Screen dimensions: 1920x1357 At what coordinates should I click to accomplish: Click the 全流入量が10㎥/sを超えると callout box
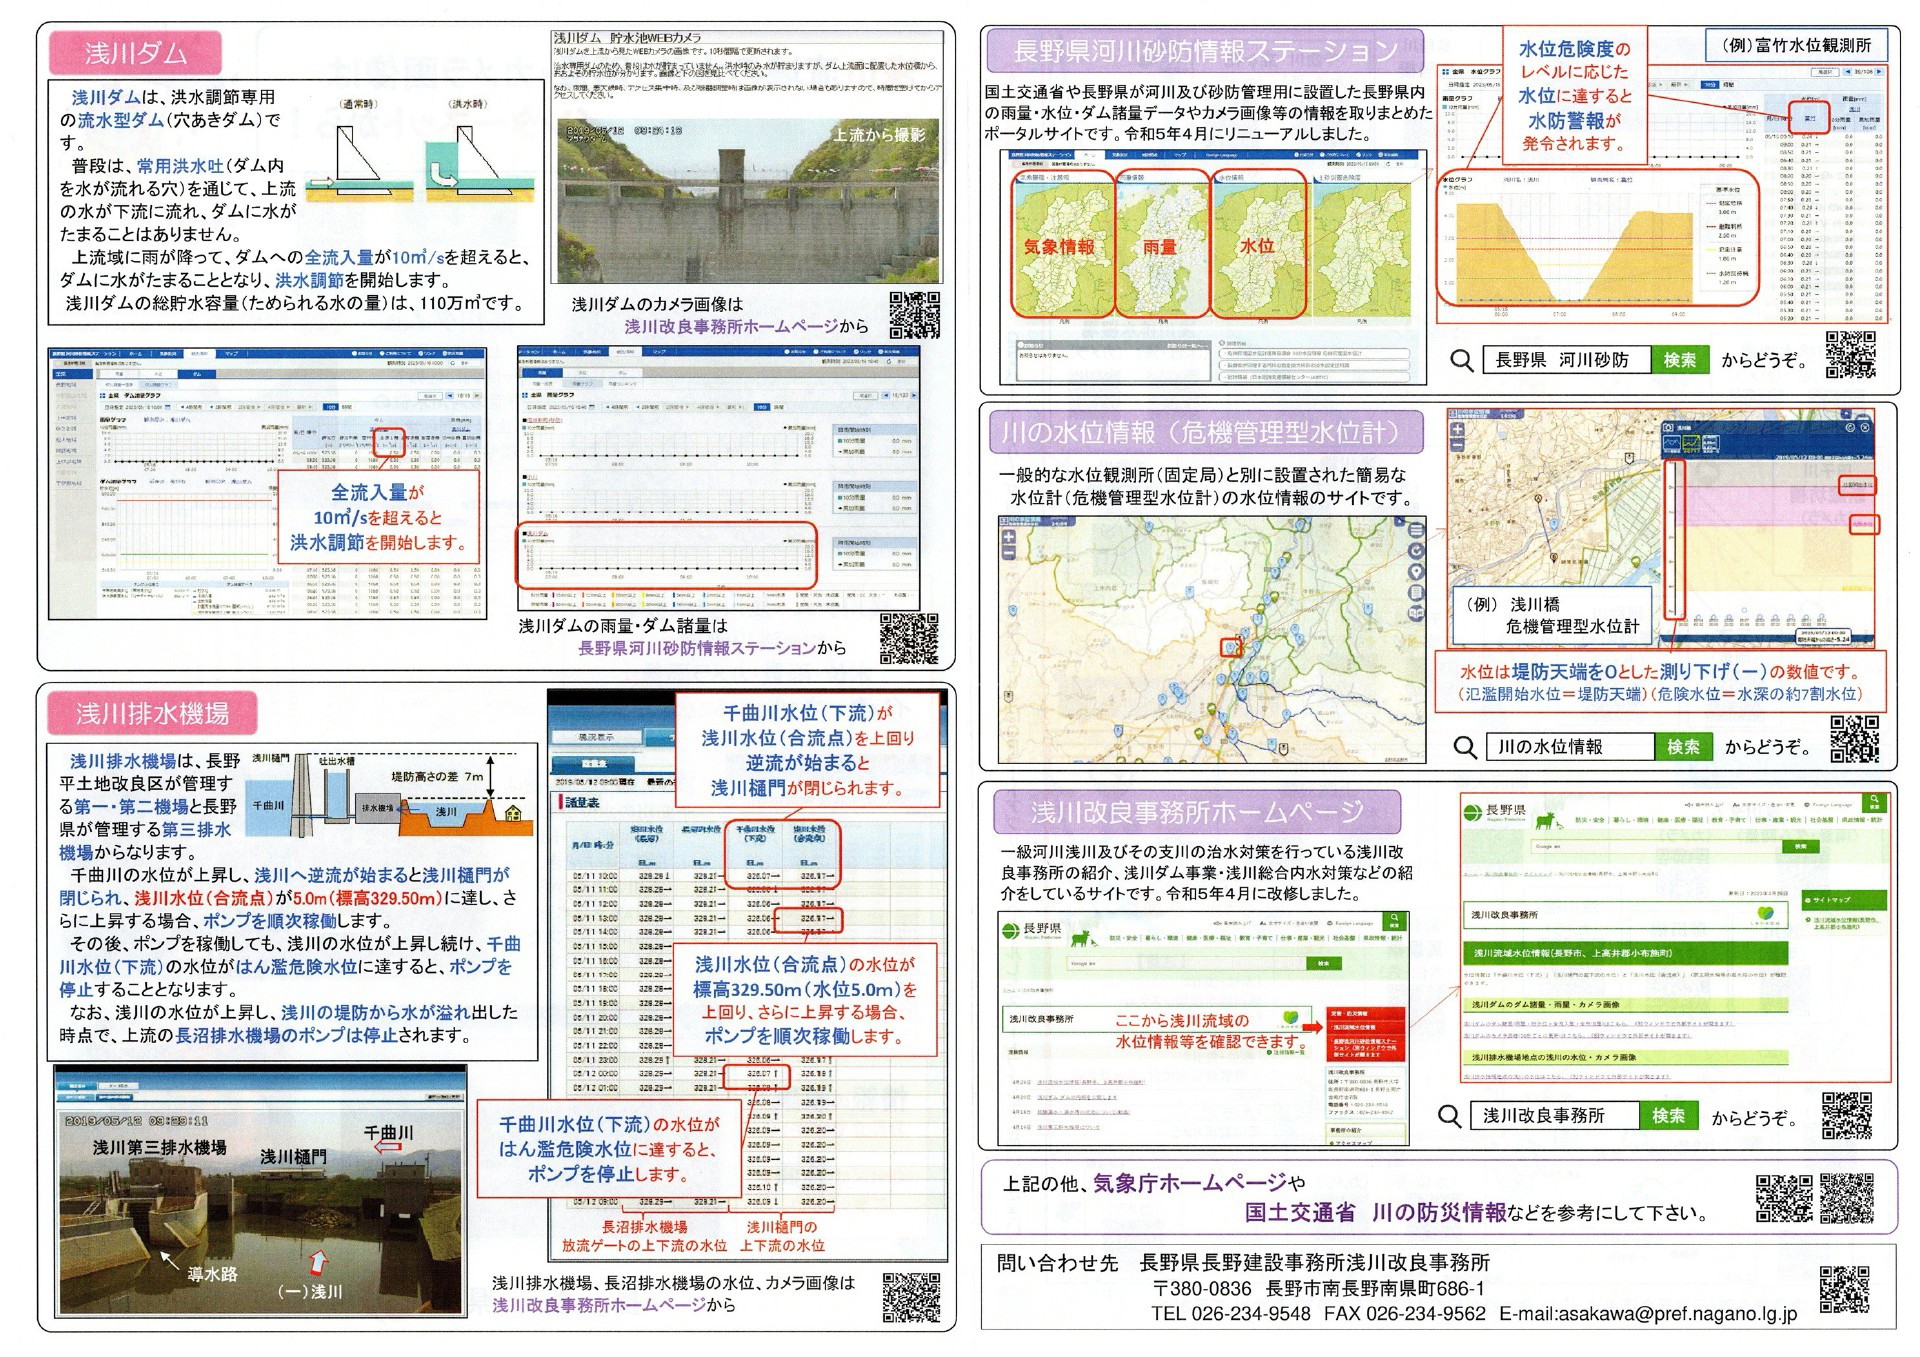pos(378,518)
